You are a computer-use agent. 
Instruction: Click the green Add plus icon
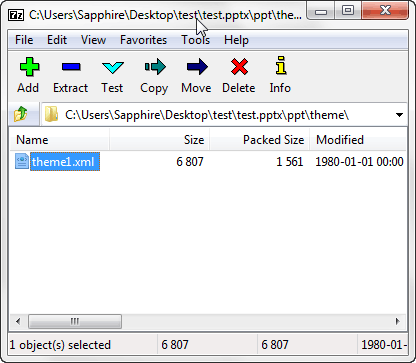(x=29, y=67)
